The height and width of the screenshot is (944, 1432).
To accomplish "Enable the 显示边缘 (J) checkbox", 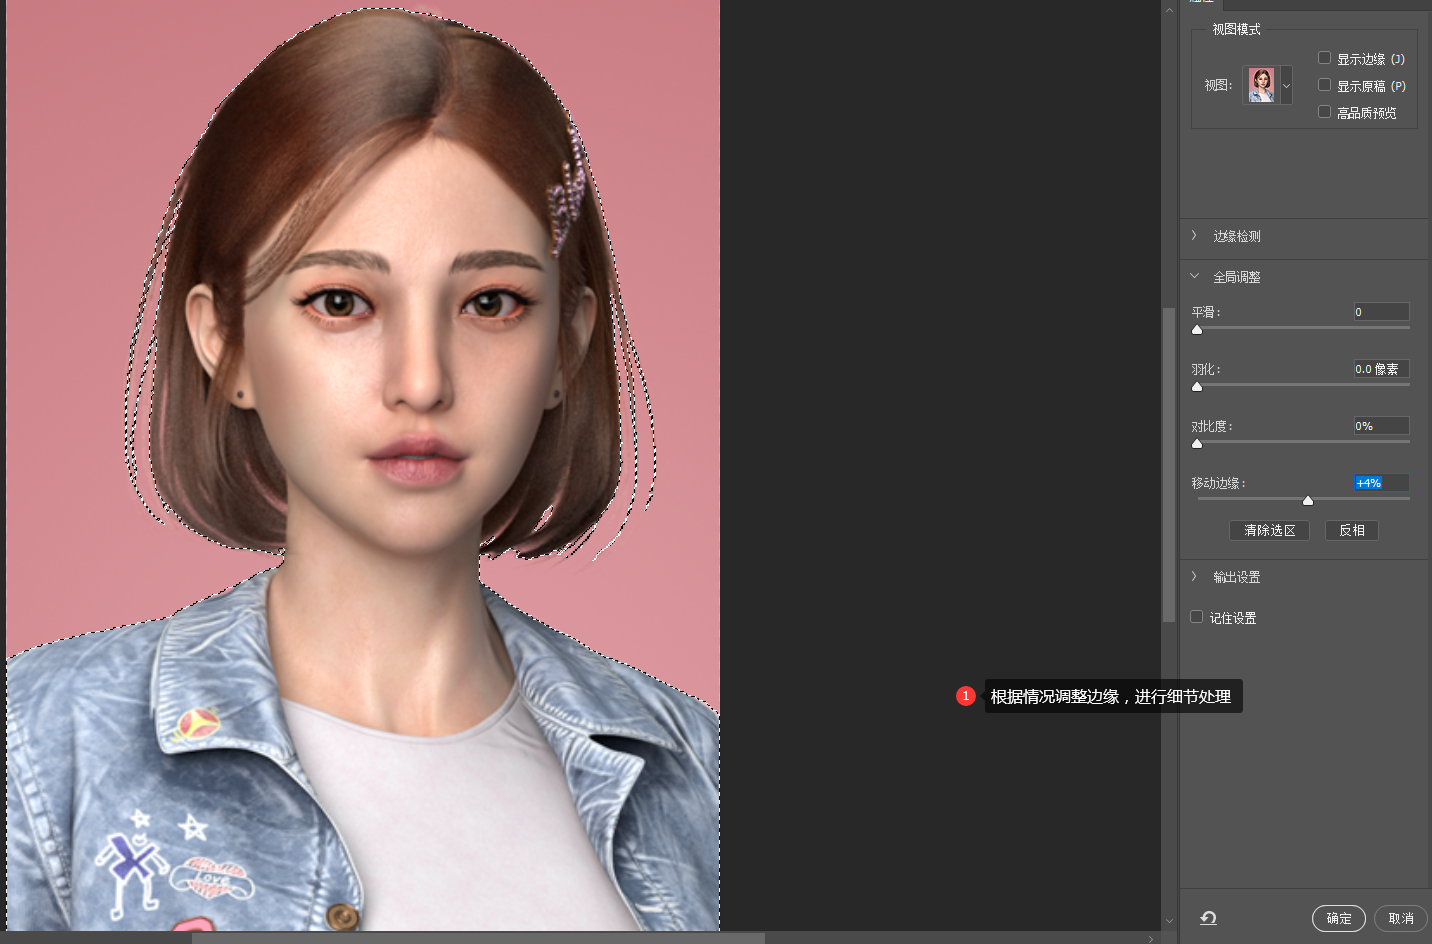I will pyautogui.click(x=1324, y=58).
